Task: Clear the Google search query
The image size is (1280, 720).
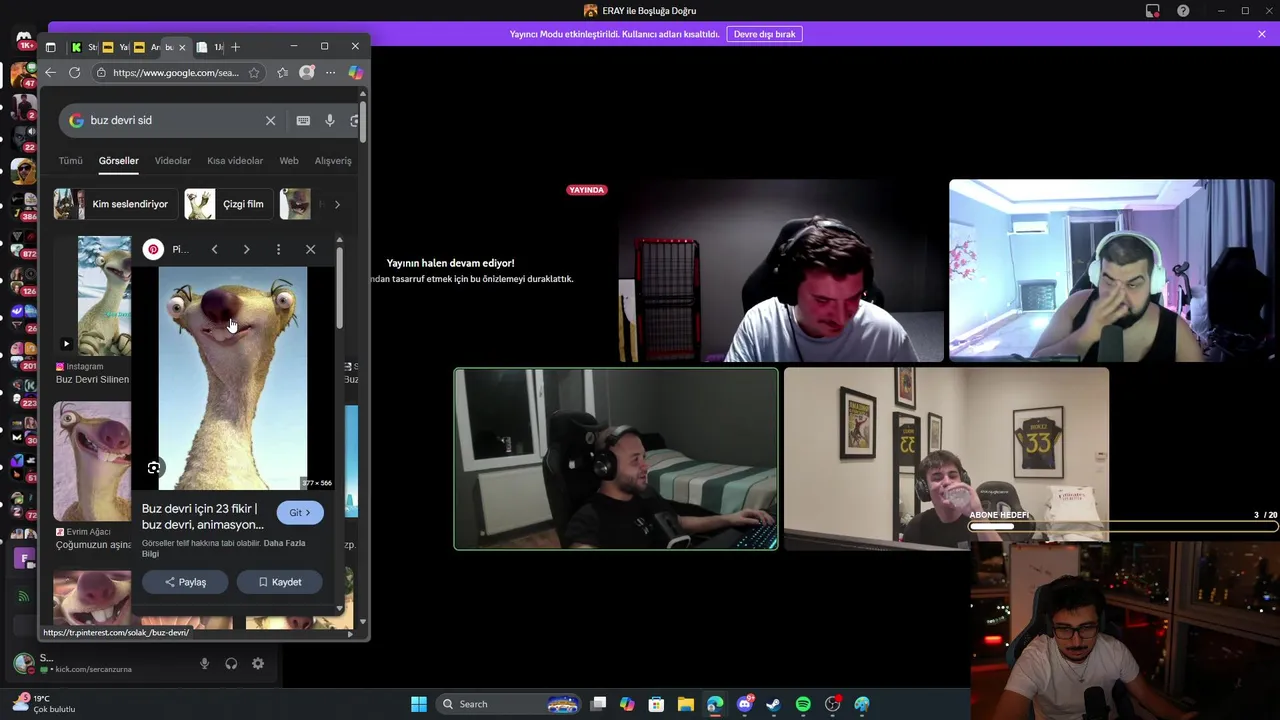Action: [270, 120]
